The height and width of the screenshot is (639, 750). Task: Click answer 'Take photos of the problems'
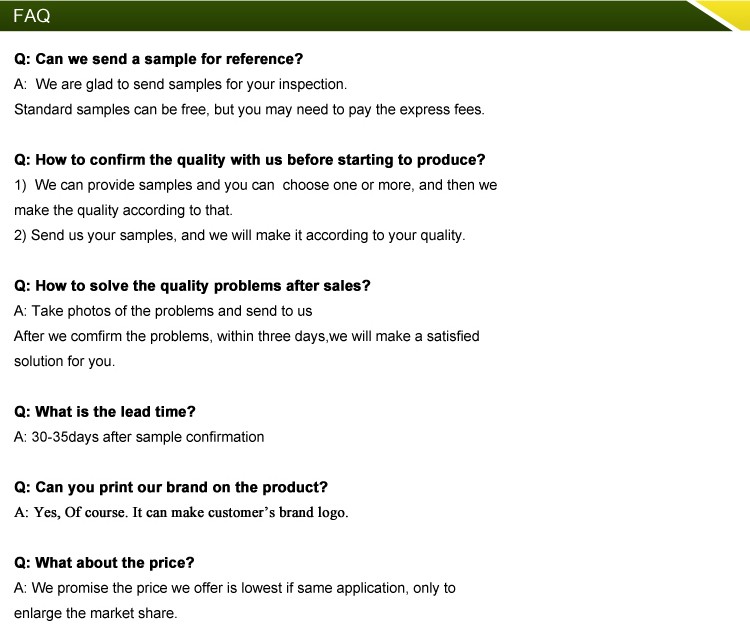163,311
